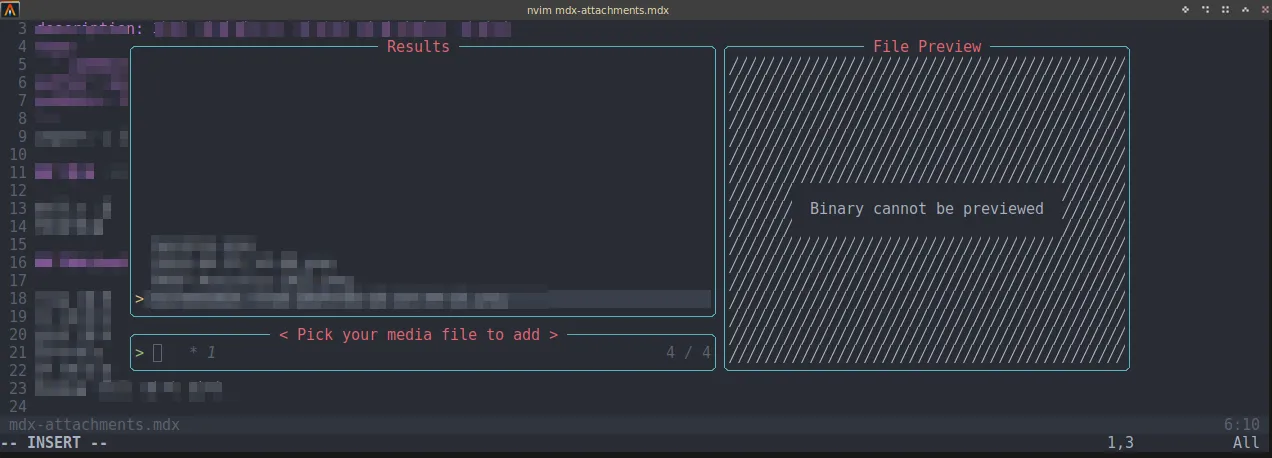
Task: Click the 'Pick your media file to add' title
Action: pyautogui.click(x=418, y=334)
